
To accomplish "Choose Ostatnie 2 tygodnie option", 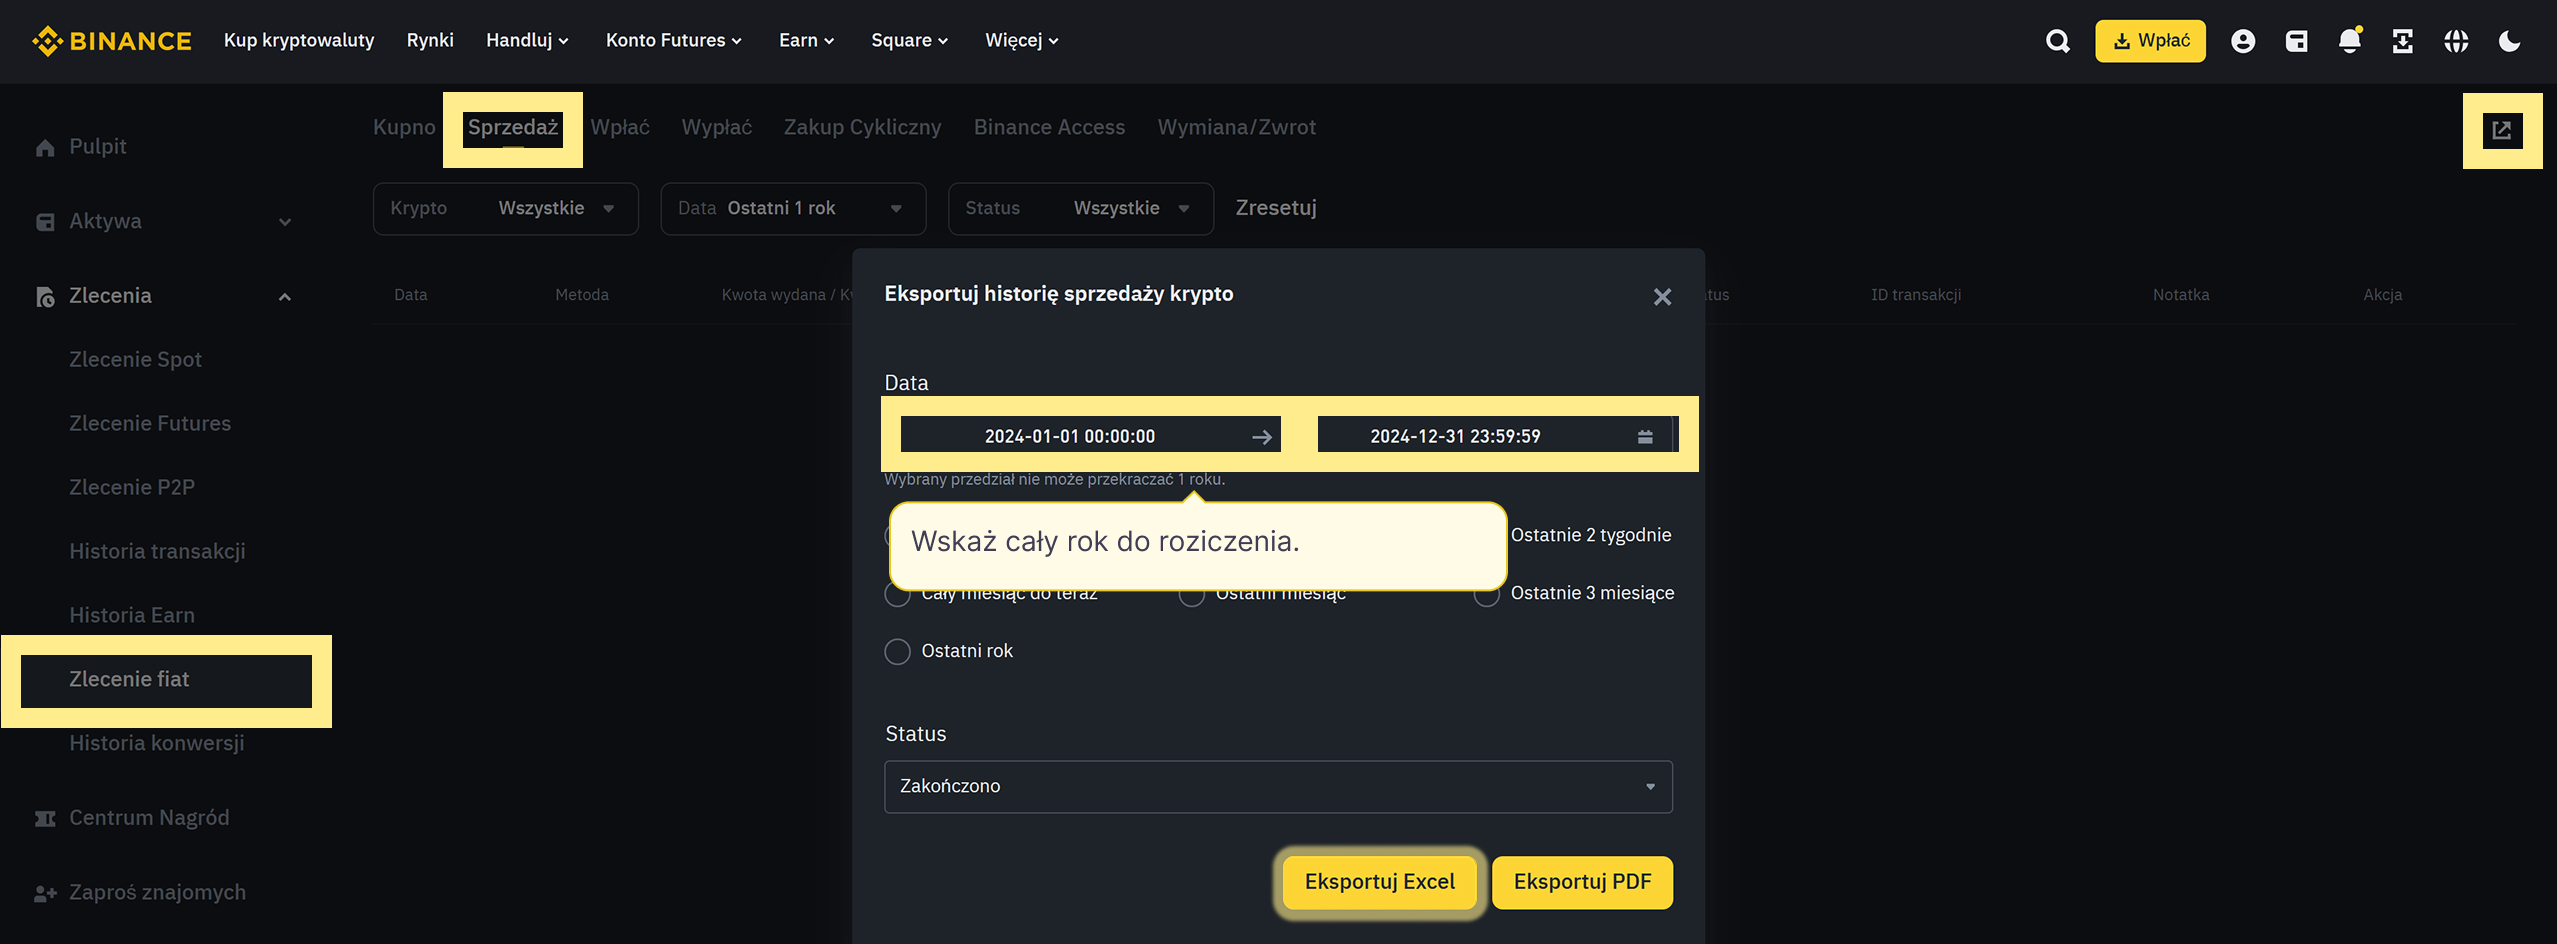I will (x=1590, y=535).
